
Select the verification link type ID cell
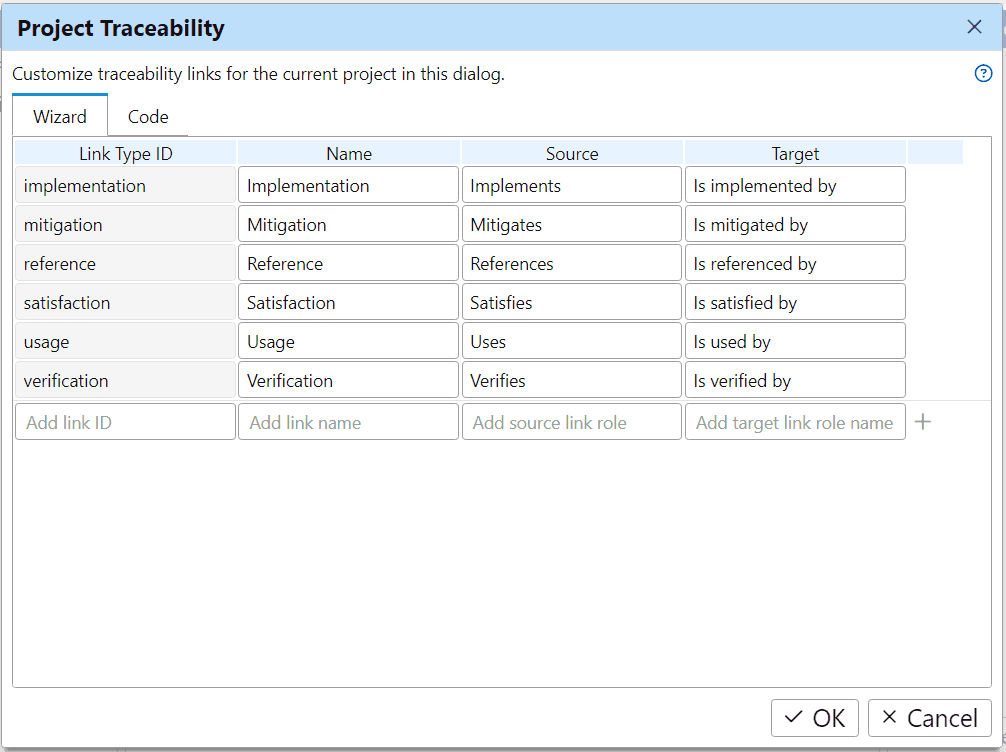125,380
